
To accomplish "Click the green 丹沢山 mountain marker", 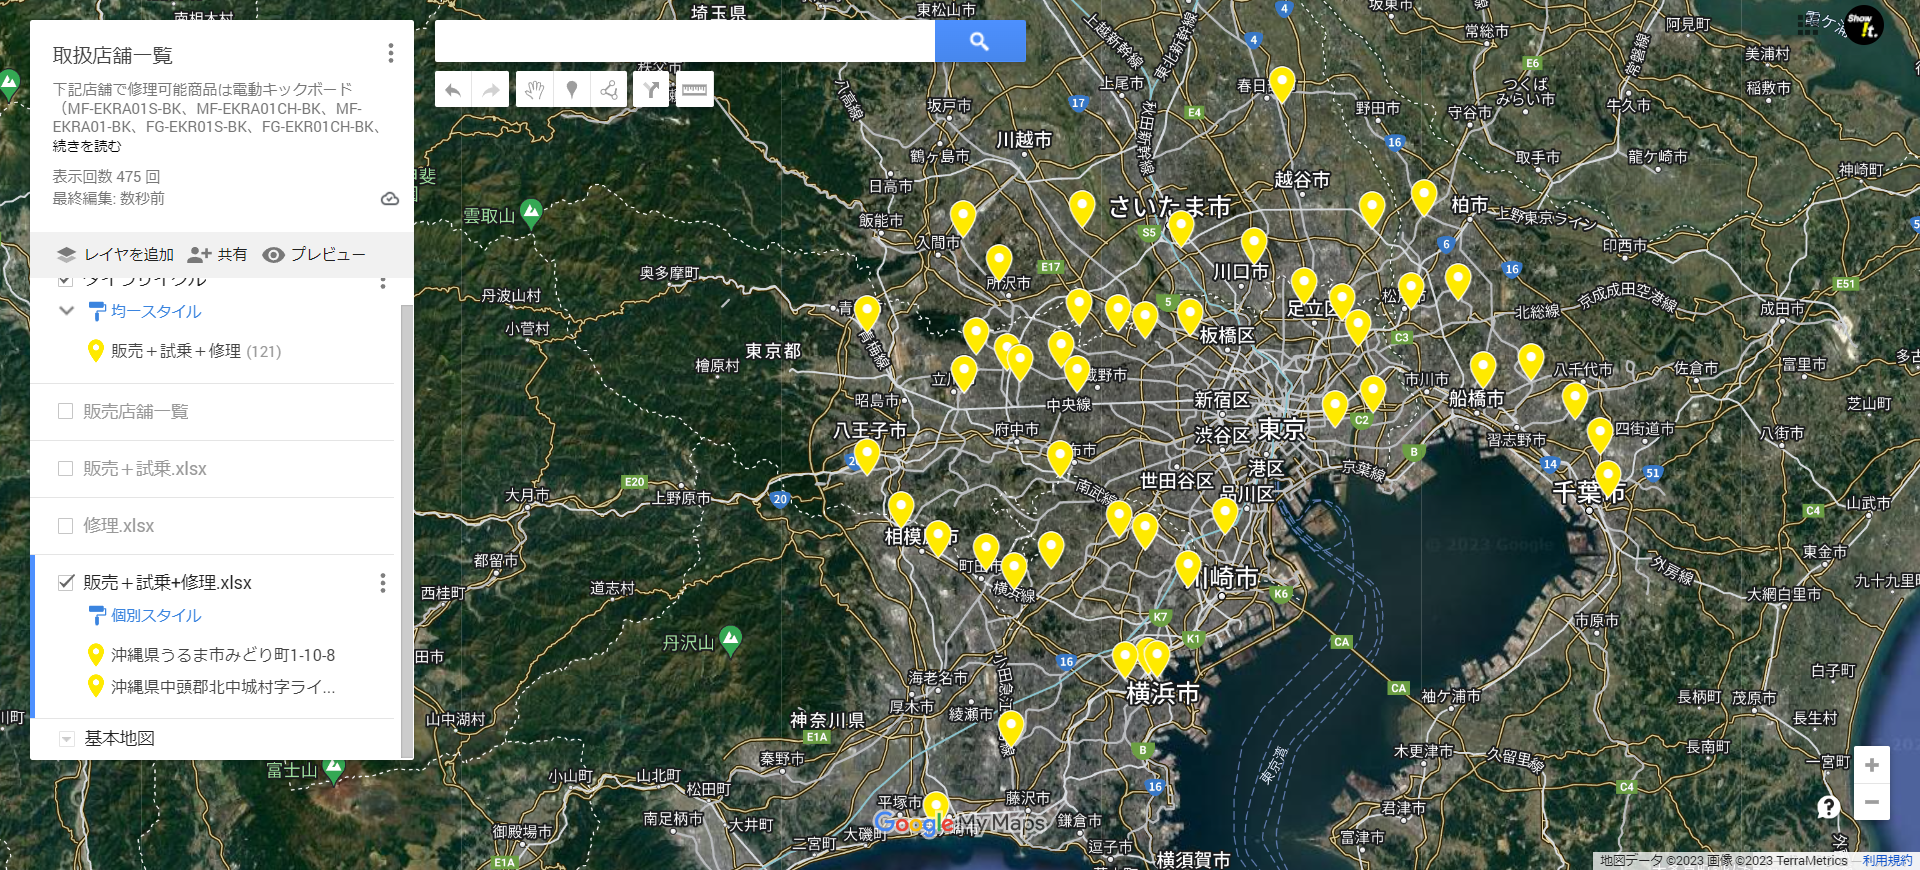I will pos(731,640).
